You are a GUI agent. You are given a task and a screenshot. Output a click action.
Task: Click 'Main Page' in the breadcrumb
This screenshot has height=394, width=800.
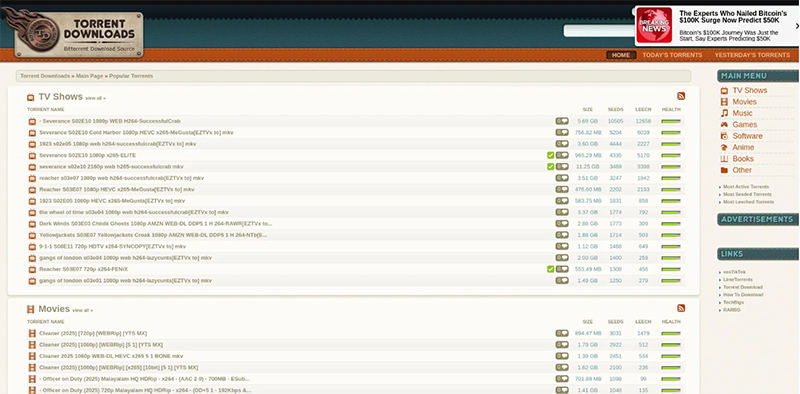89,76
